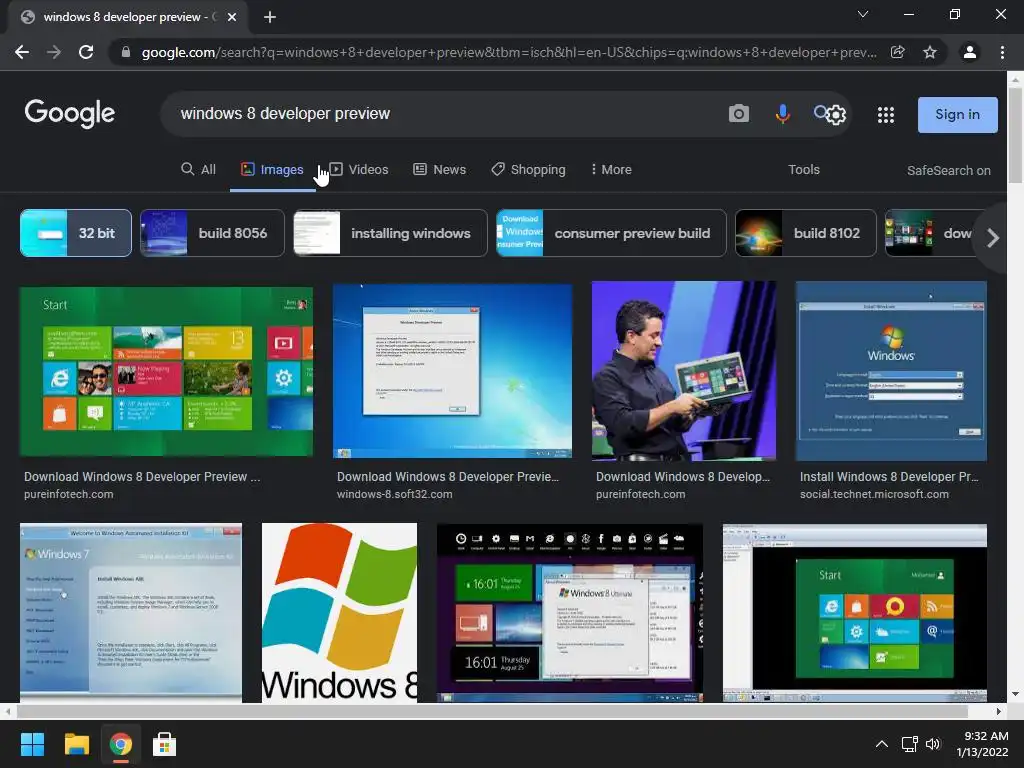Open Microsoft Store from the taskbar
Viewport: 1024px width, 768px height.
coord(165,744)
